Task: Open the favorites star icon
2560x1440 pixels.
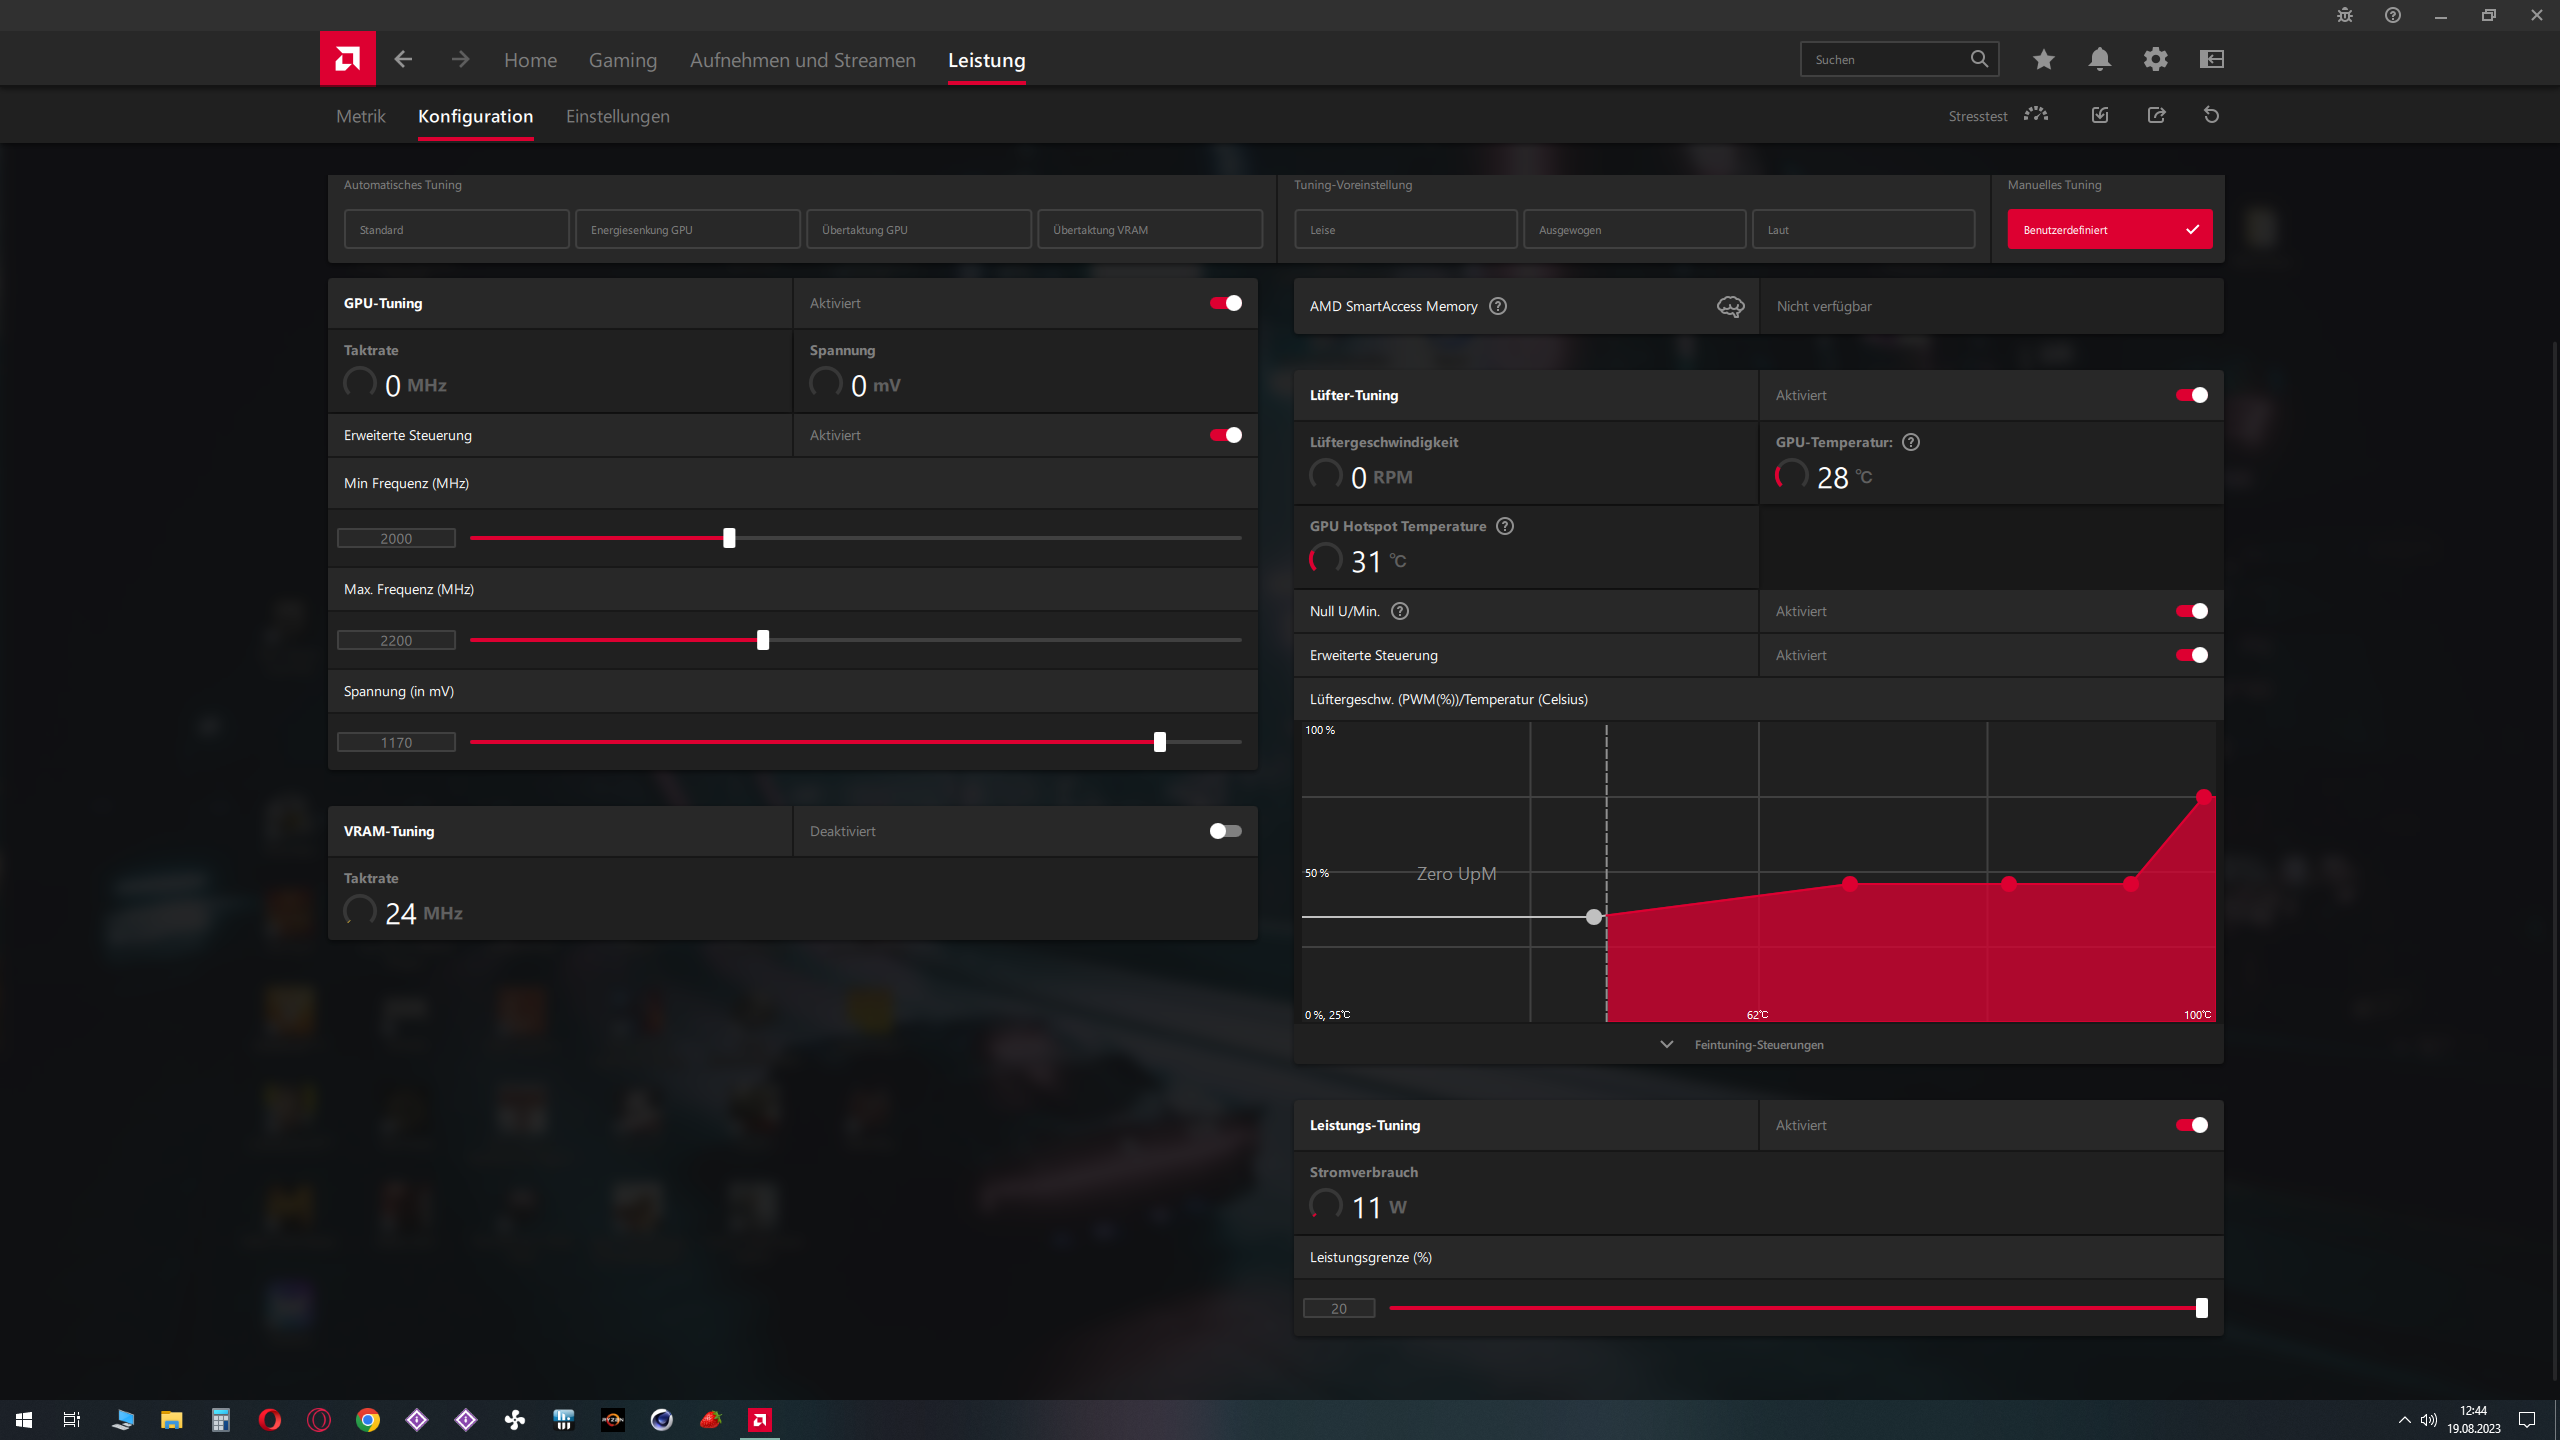Action: click(x=2043, y=60)
